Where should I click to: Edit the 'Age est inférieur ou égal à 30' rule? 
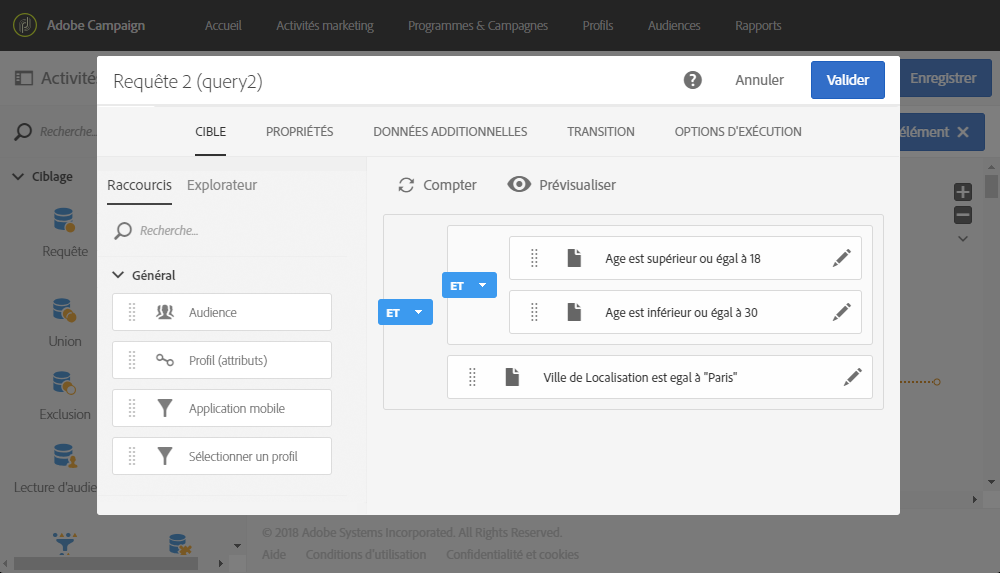(842, 312)
